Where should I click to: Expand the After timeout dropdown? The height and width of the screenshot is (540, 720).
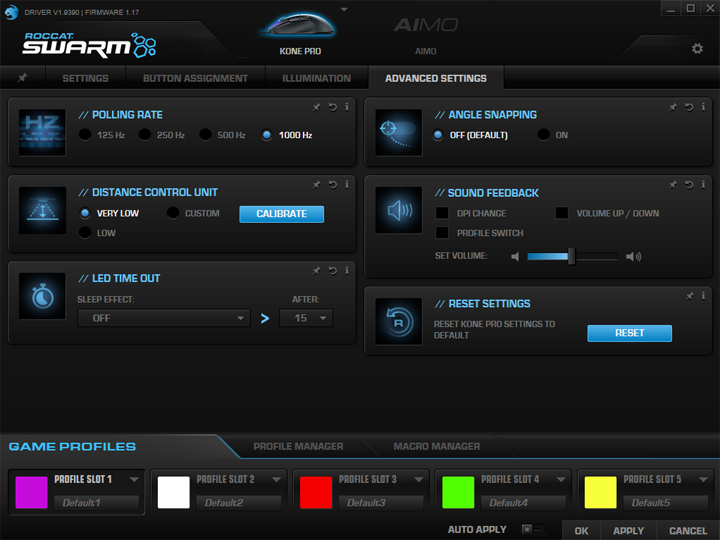point(306,318)
